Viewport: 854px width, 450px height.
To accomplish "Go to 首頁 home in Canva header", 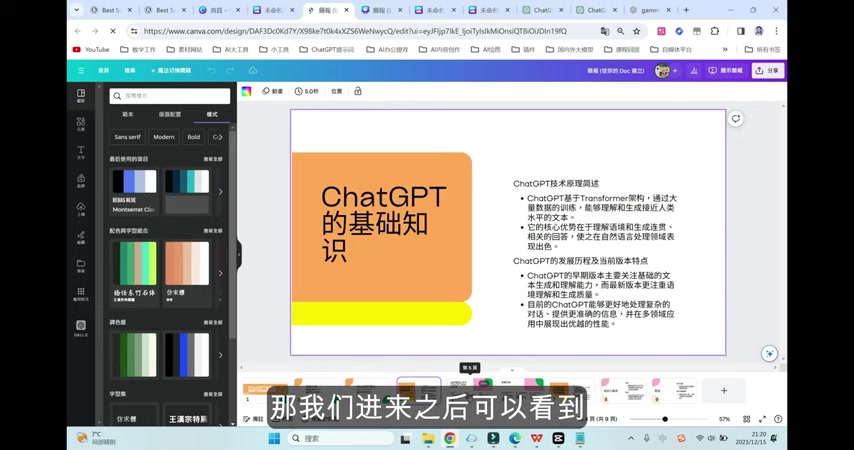I will (x=103, y=70).
